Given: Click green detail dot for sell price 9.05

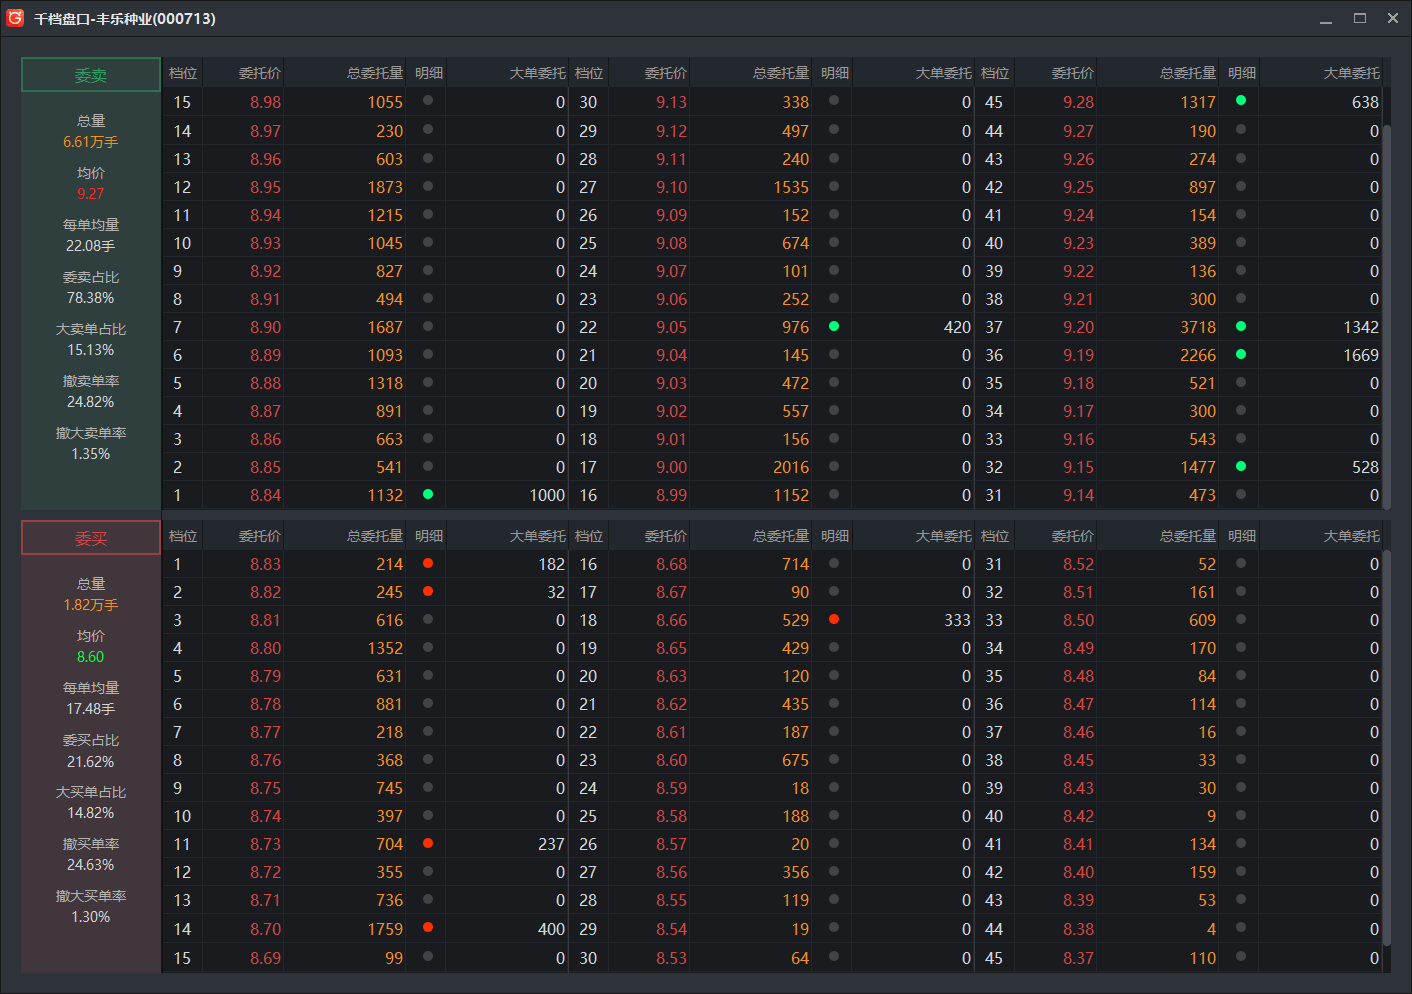Looking at the screenshot, I should (x=834, y=326).
